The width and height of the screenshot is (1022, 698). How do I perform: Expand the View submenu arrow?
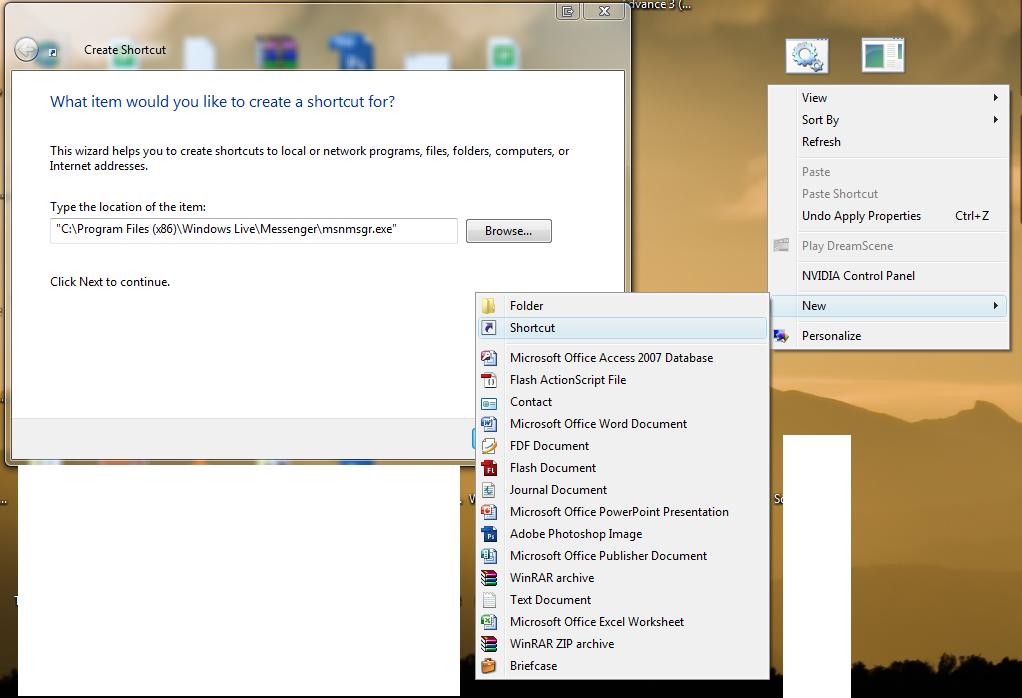coord(995,98)
